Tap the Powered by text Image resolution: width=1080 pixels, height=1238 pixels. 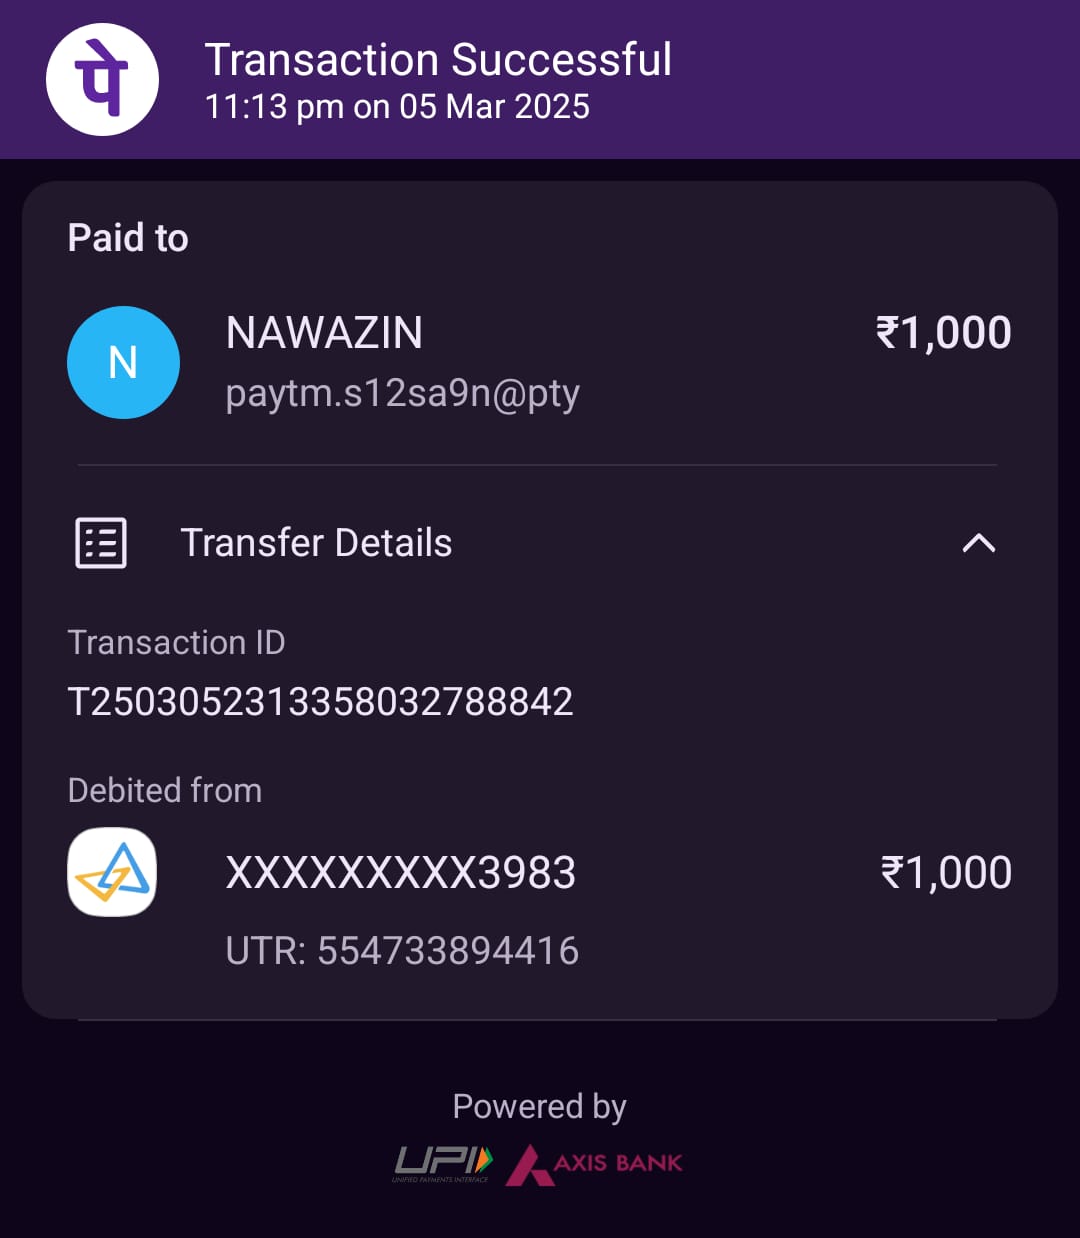[539, 1106]
